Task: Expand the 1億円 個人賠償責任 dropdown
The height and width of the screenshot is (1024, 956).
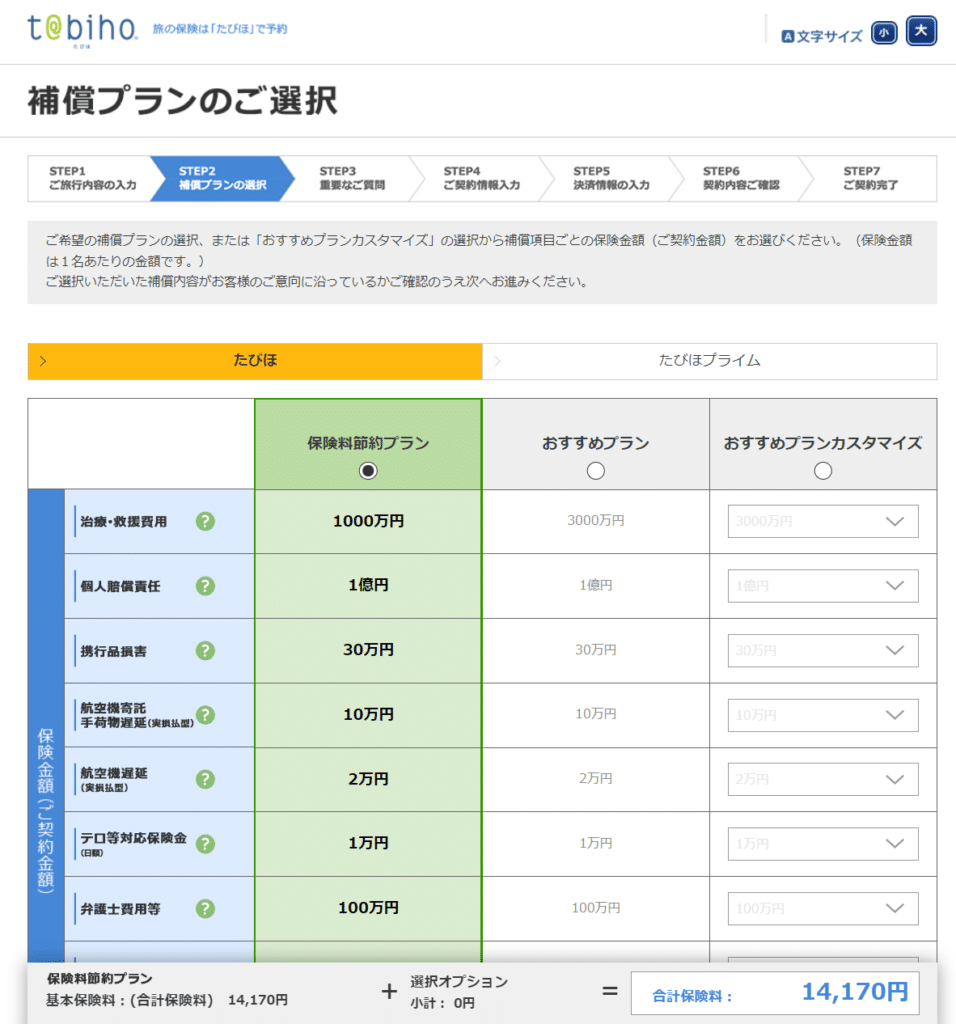Action: 822,586
